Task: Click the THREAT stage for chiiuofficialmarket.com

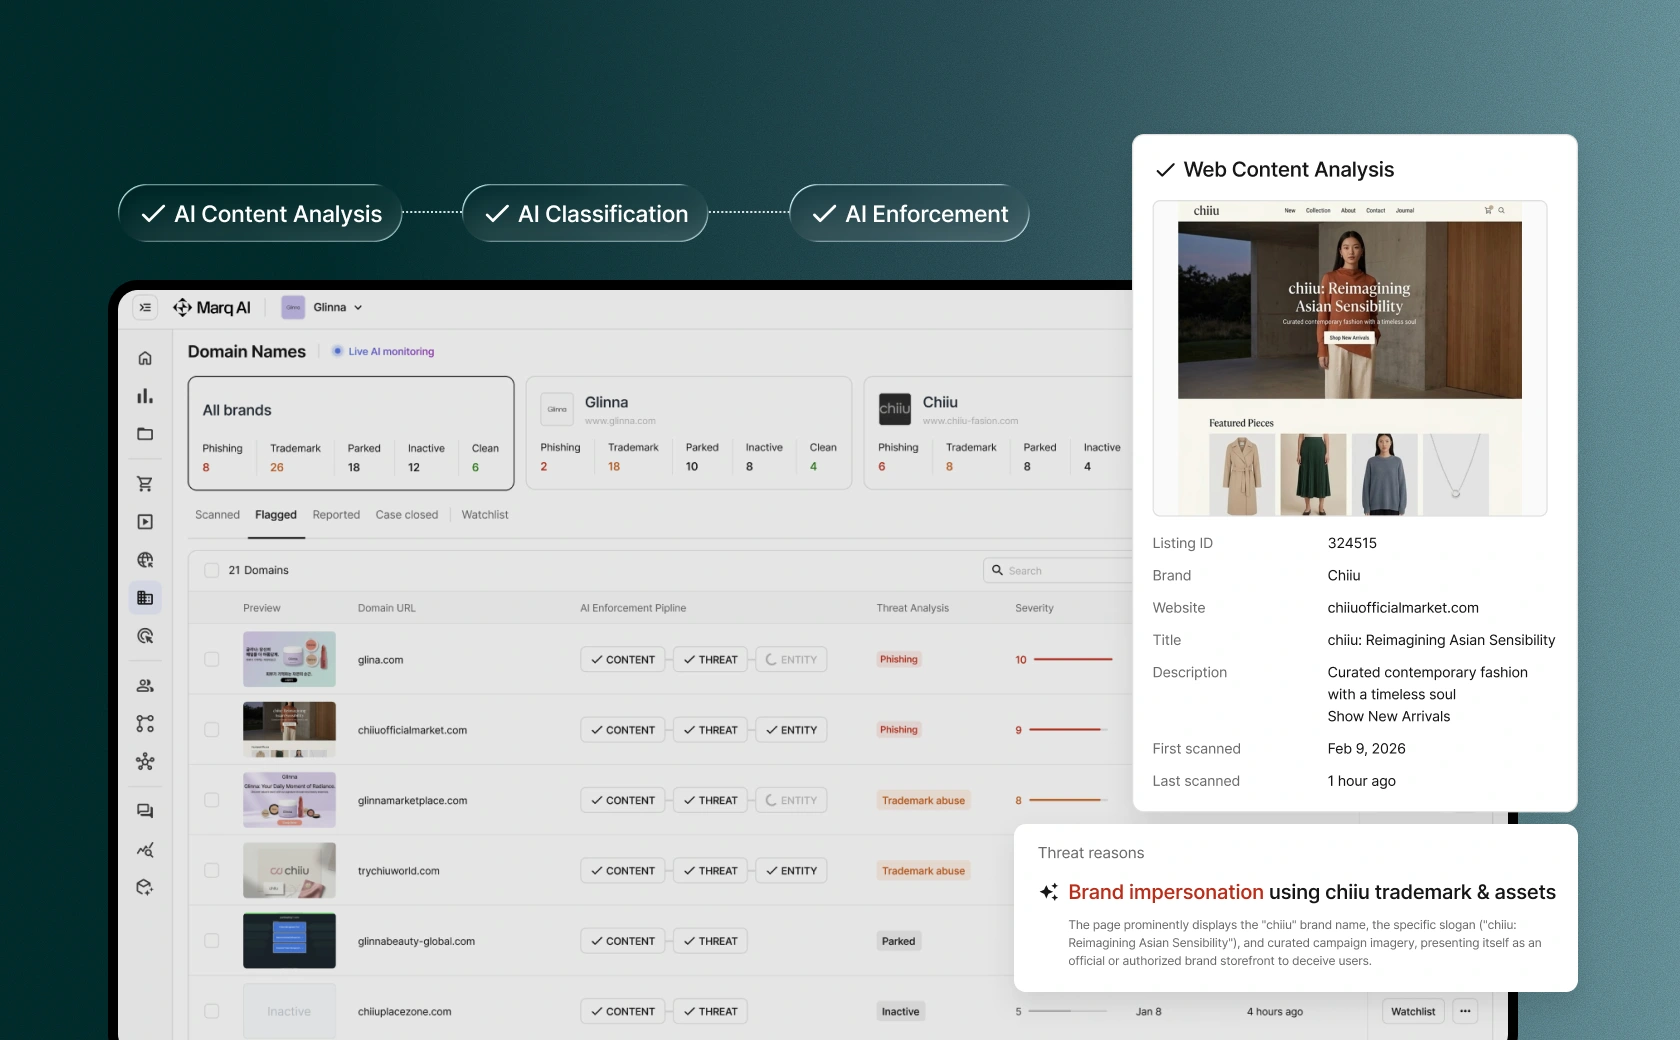Action: [710, 730]
